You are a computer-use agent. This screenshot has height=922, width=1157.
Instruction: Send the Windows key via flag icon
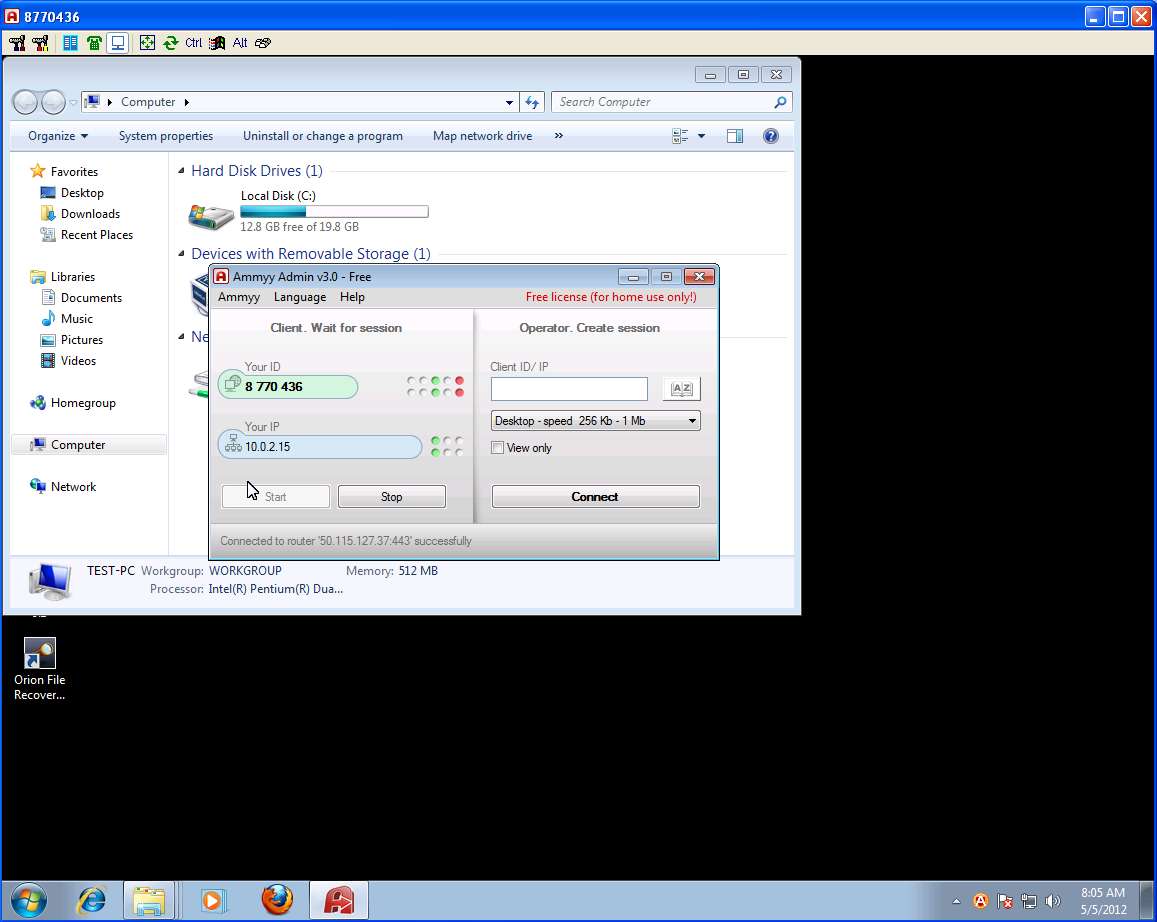pyautogui.click(x=216, y=43)
